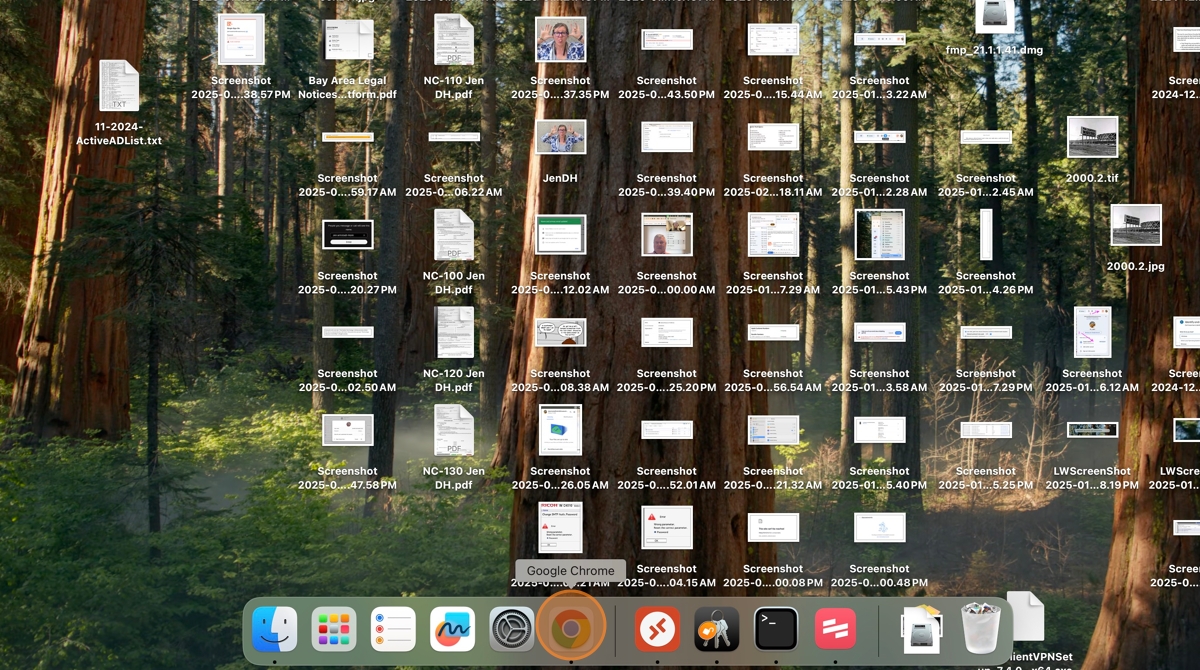Select the 2000.2.jpg image icon
Viewport: 1200px width, 670px height.
(1136, 225)
